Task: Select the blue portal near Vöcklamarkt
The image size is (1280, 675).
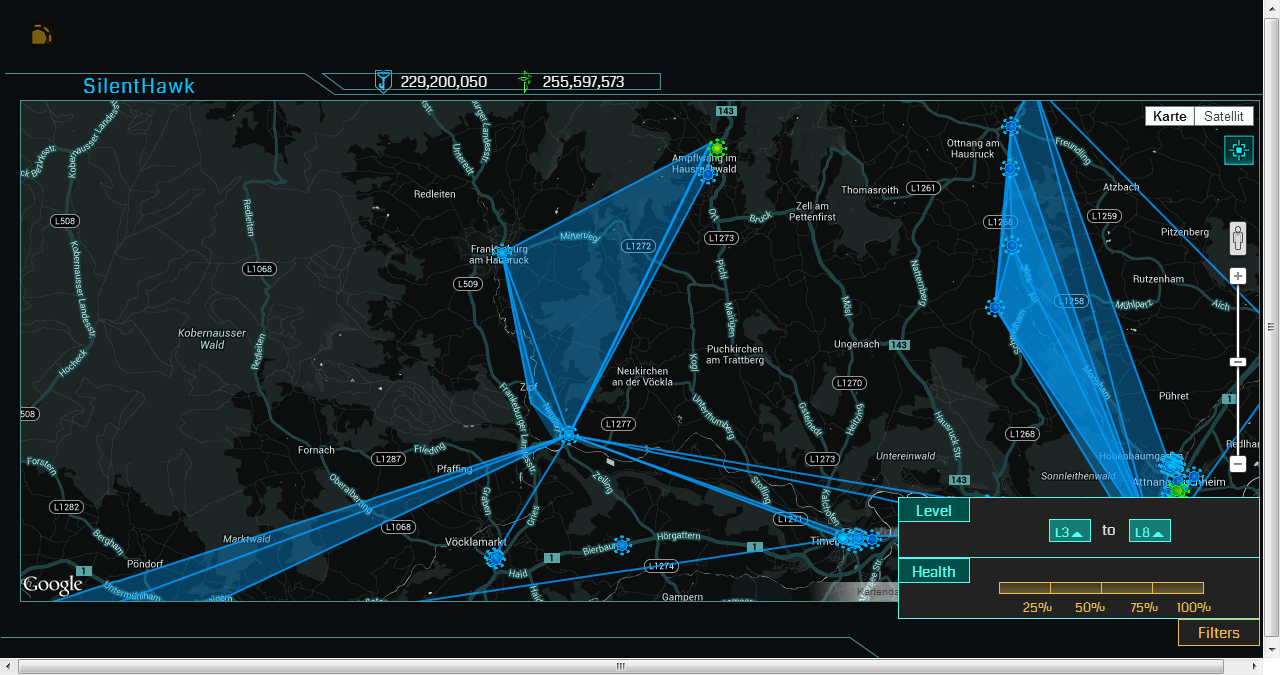Action: 494,558
